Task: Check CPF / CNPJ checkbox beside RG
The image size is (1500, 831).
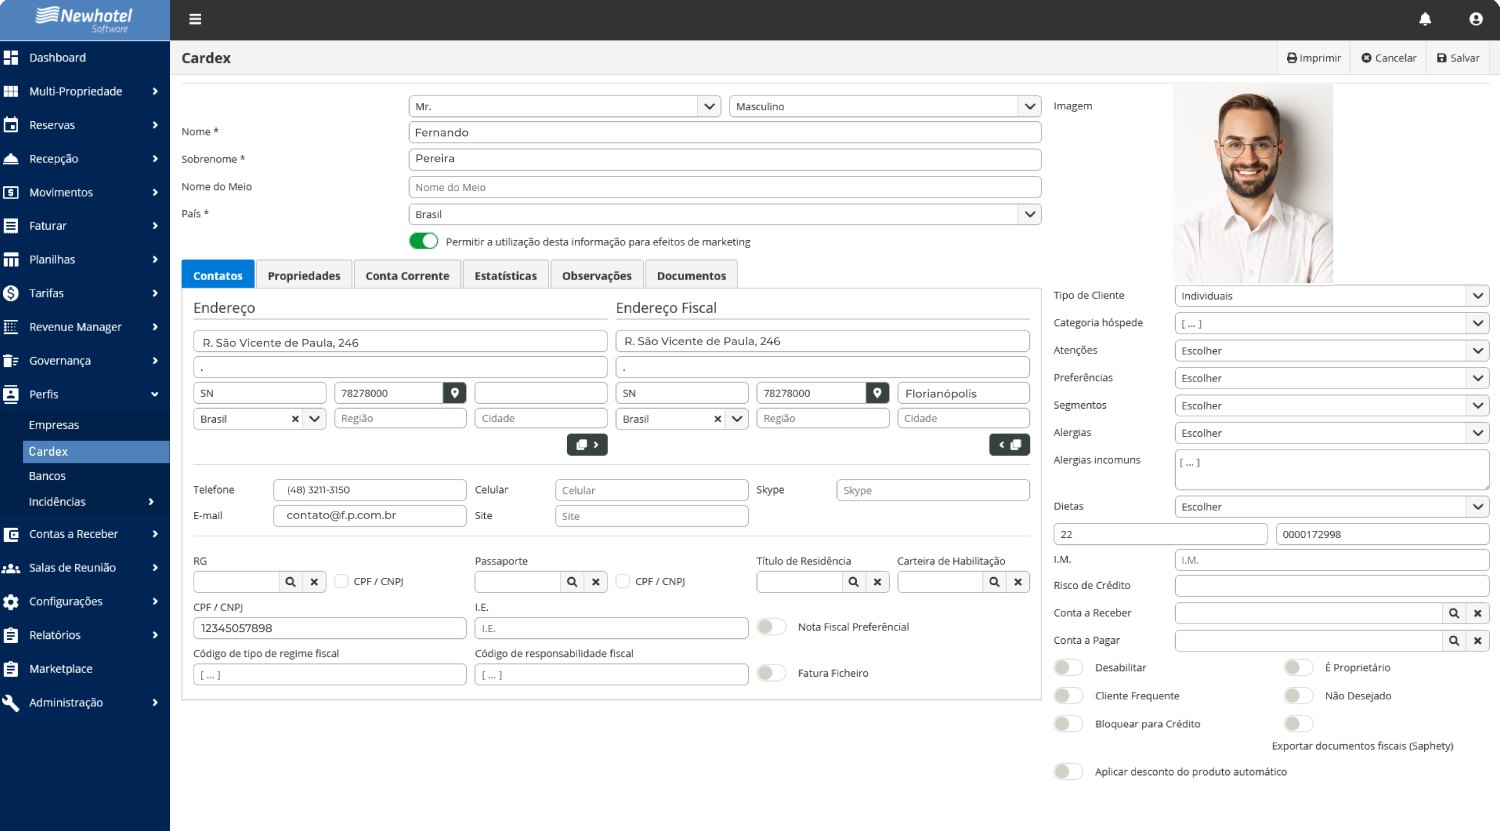Action: click(341, 581)
